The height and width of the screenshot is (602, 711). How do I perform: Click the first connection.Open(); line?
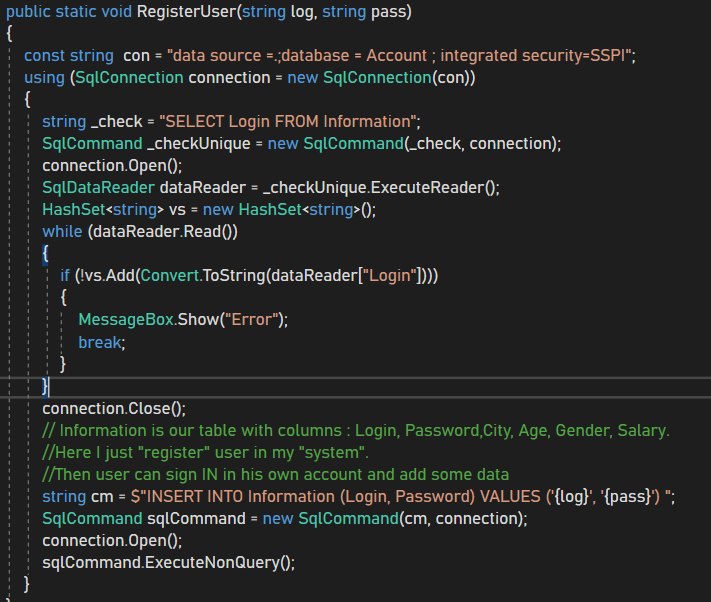112,165
